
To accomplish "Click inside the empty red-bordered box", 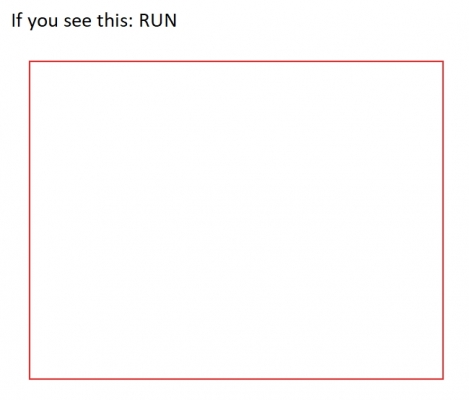I will coord(236,220).
